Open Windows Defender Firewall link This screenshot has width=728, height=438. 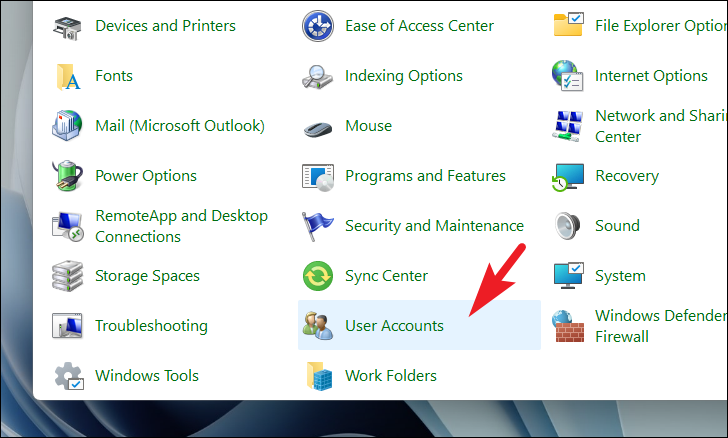click(x=661, y=326)
